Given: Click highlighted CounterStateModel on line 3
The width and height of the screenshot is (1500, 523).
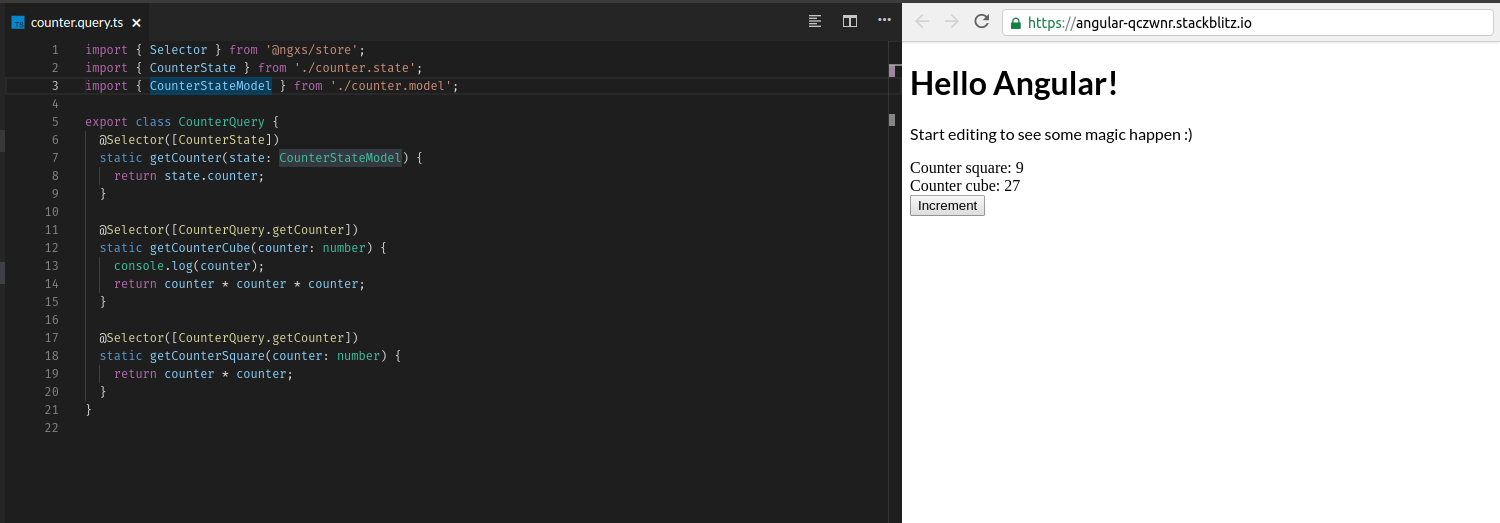Looking at the screenshot, I should [x=211, y=86].
